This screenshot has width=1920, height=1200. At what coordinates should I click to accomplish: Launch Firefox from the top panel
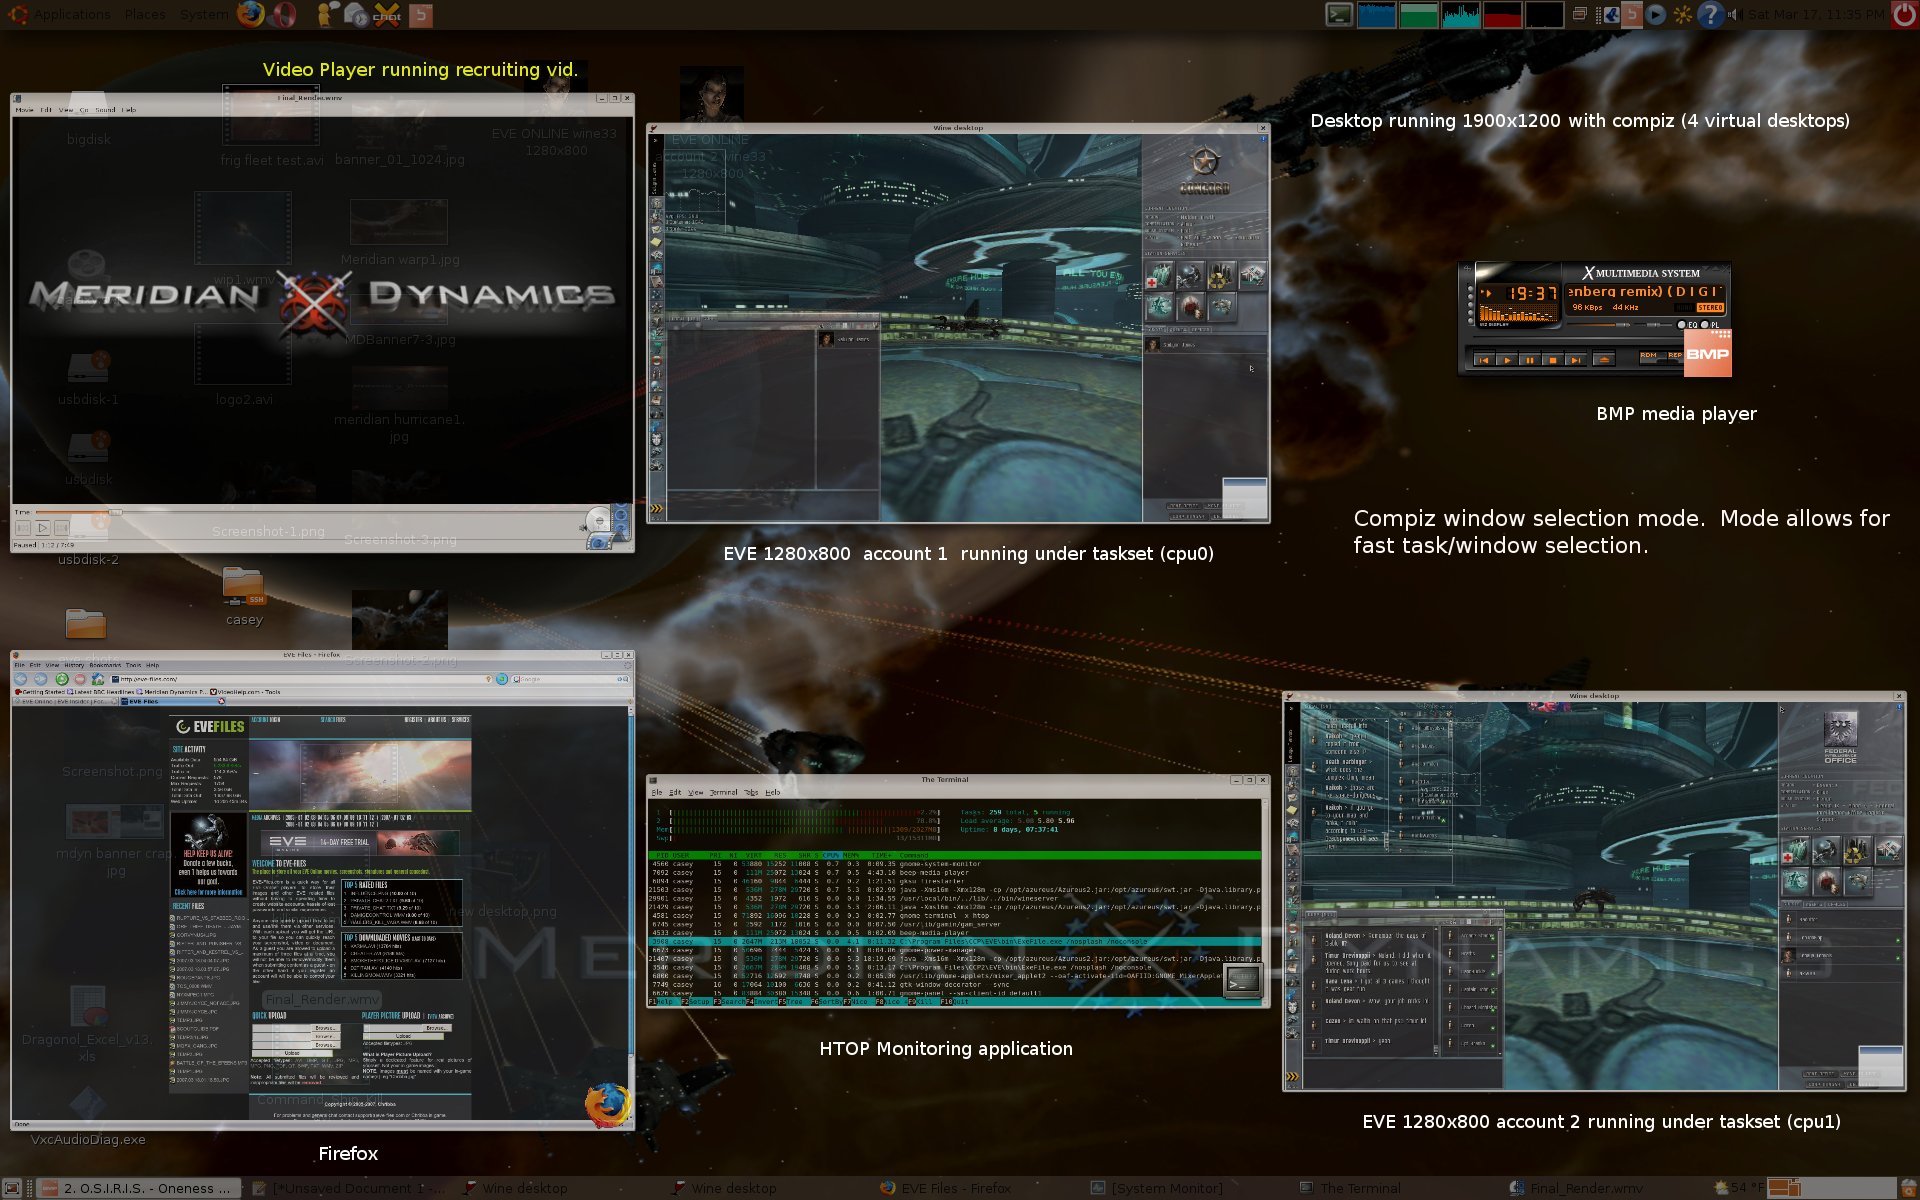[251, 14]
